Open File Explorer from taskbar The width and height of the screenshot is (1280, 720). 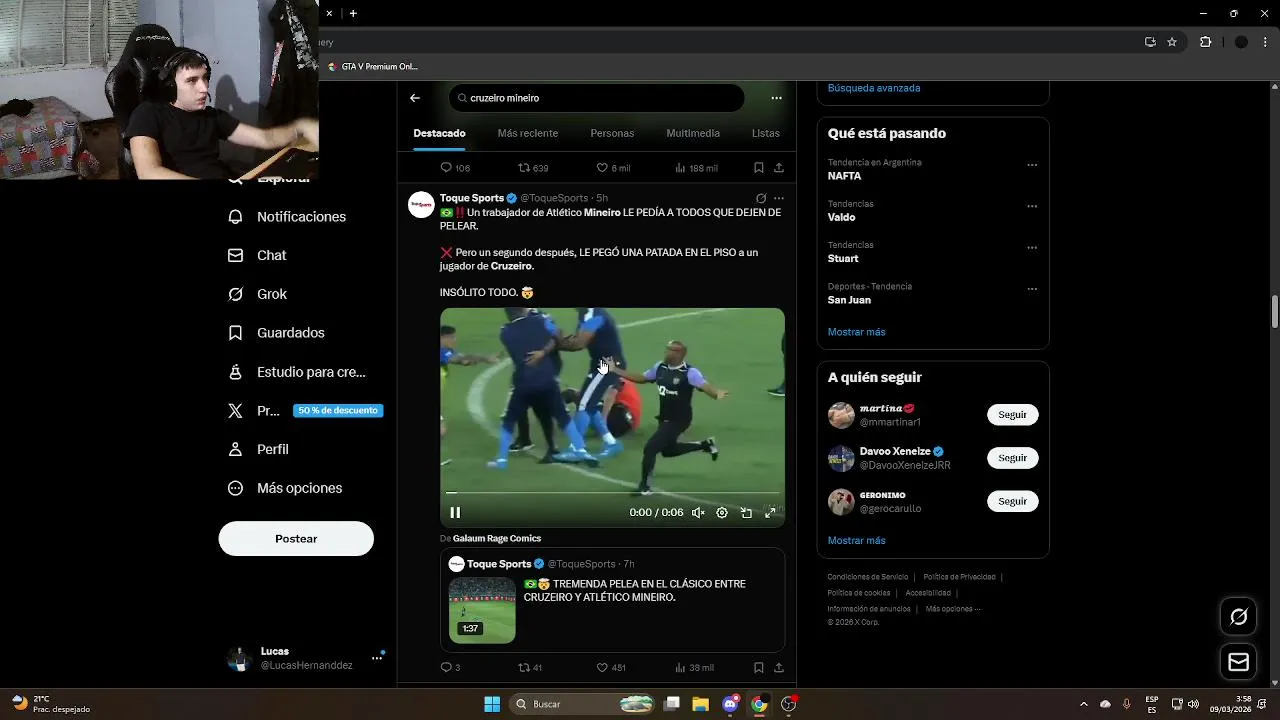(701, 704)
